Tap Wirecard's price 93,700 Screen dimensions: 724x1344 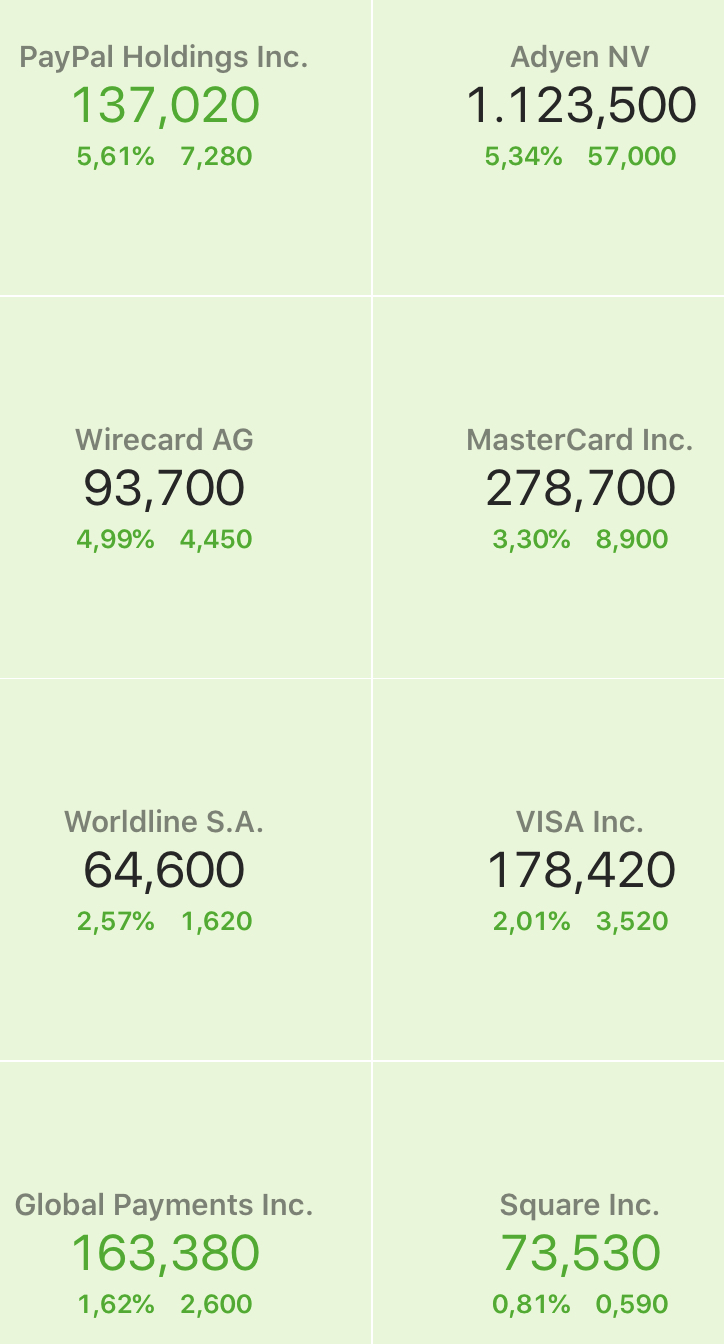click(164, 488)
